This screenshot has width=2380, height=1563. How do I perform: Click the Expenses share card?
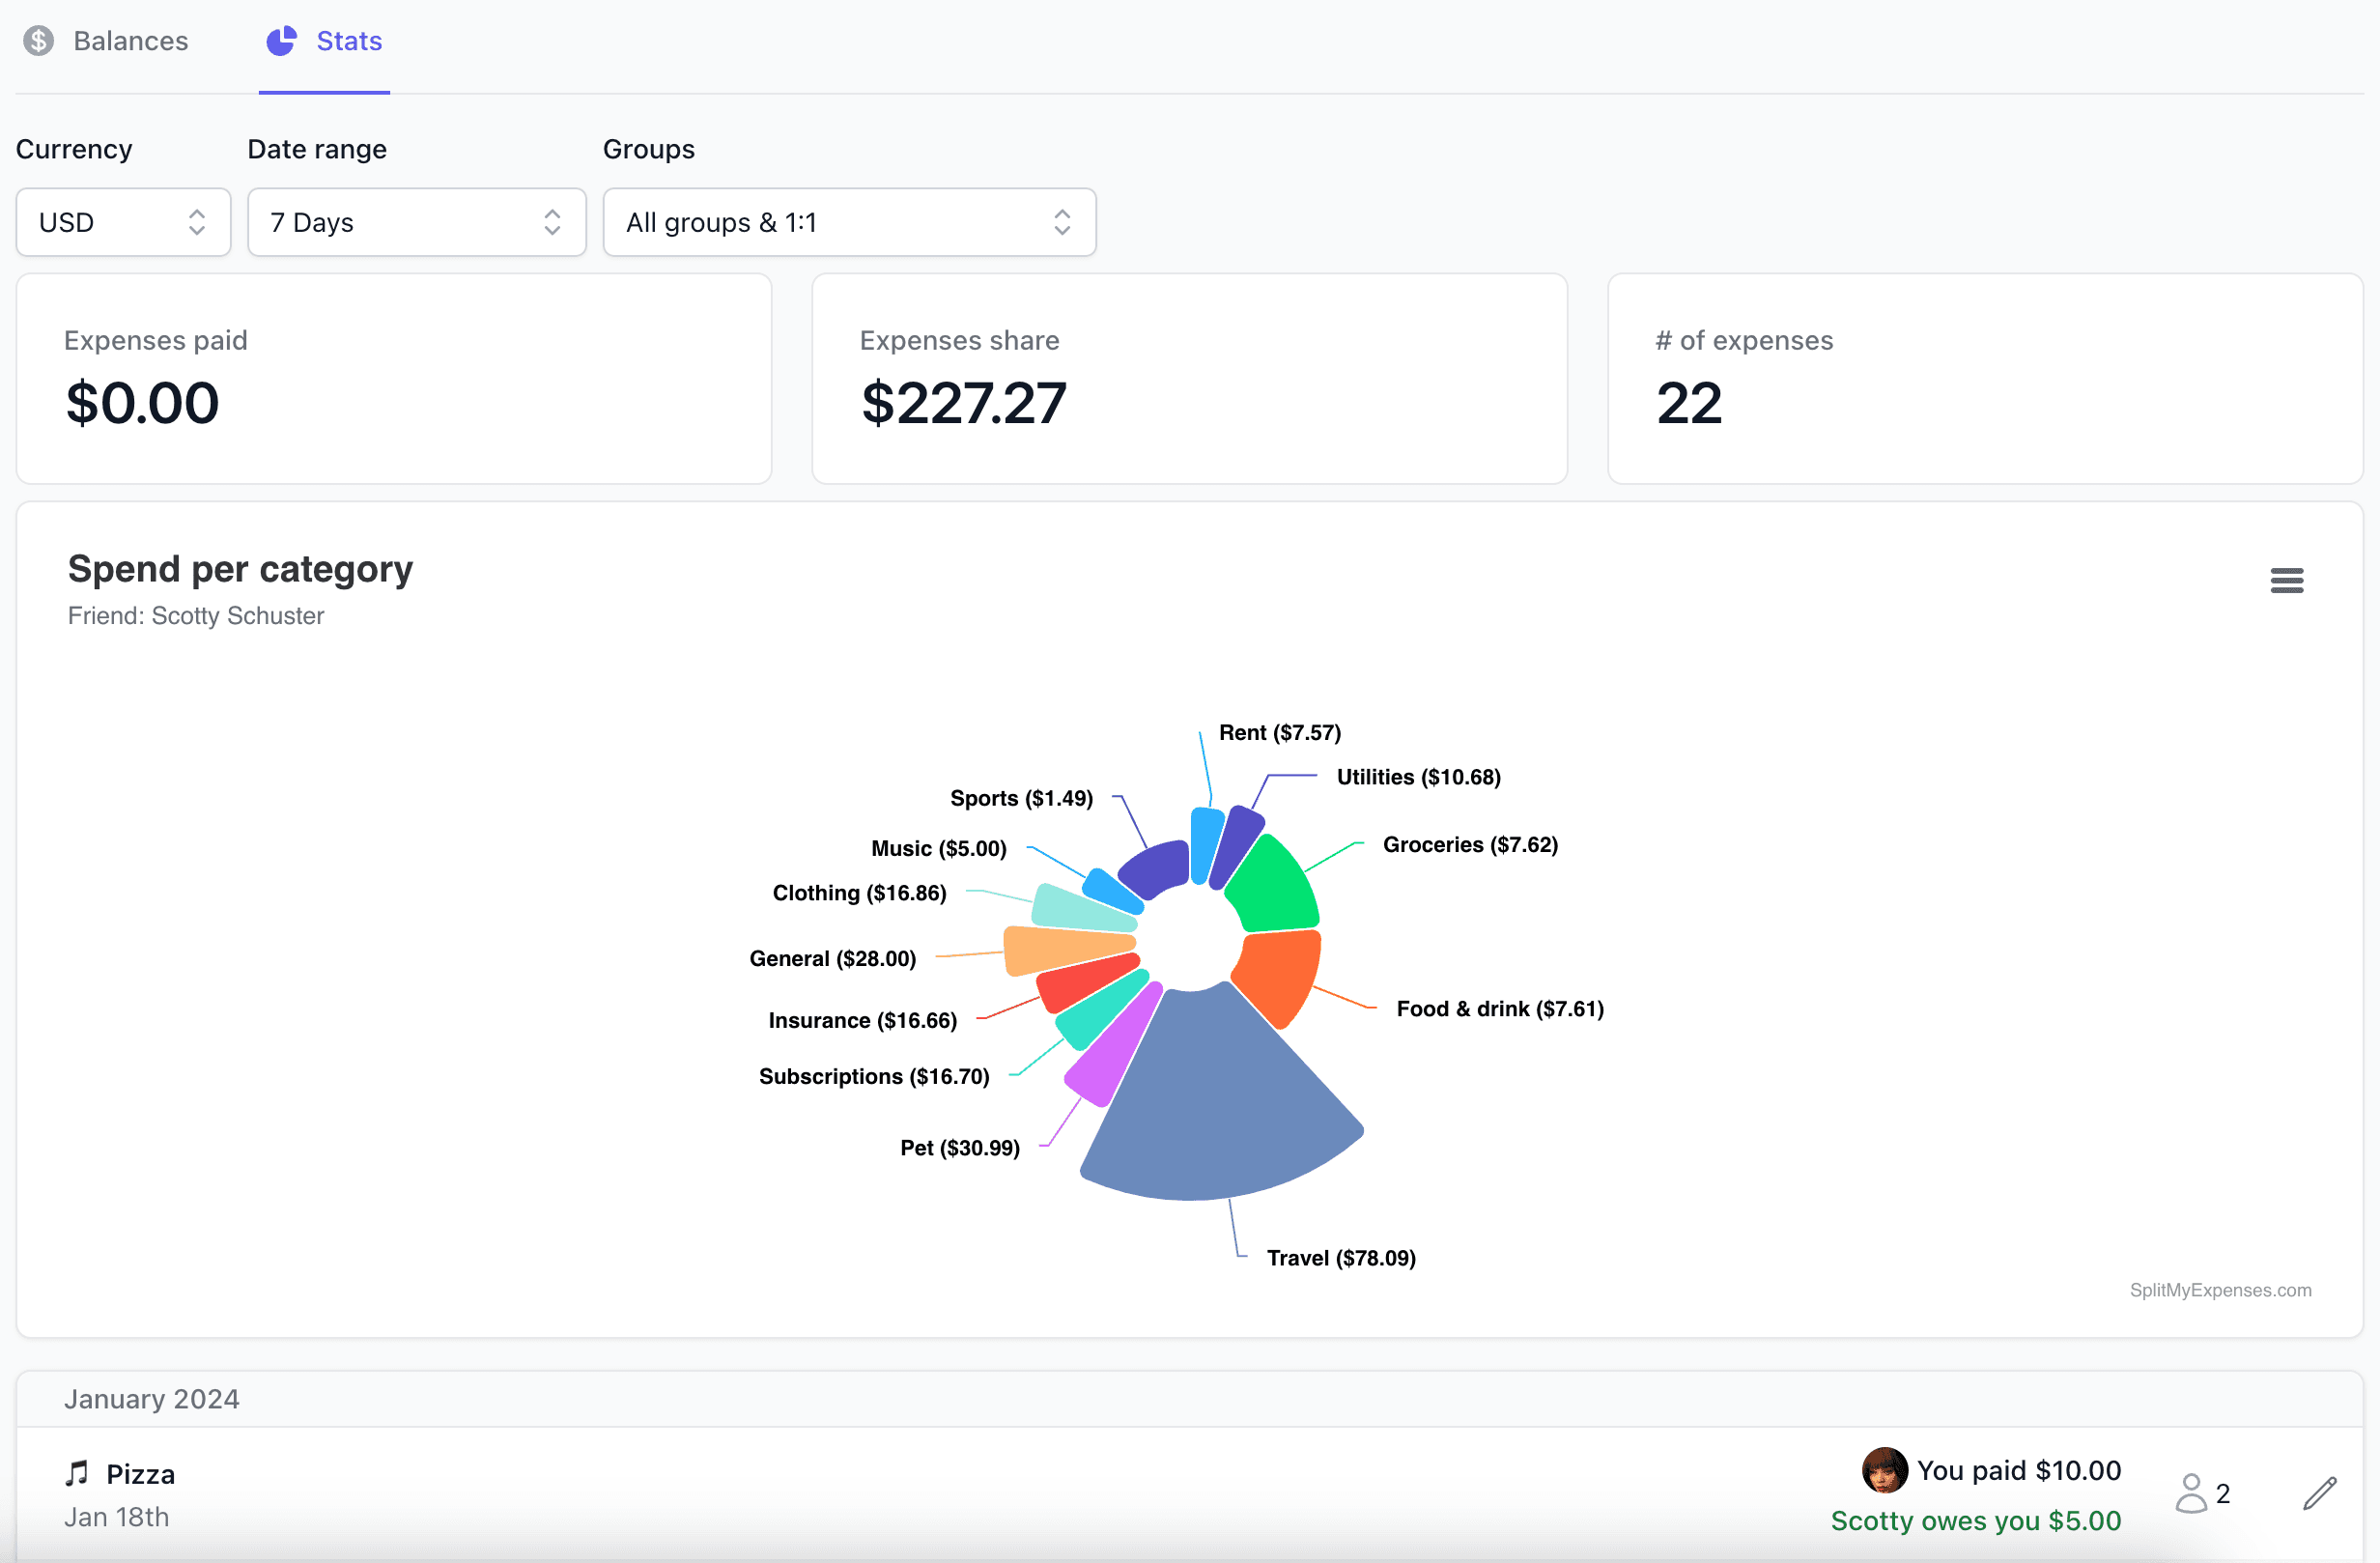(1189, 379)
